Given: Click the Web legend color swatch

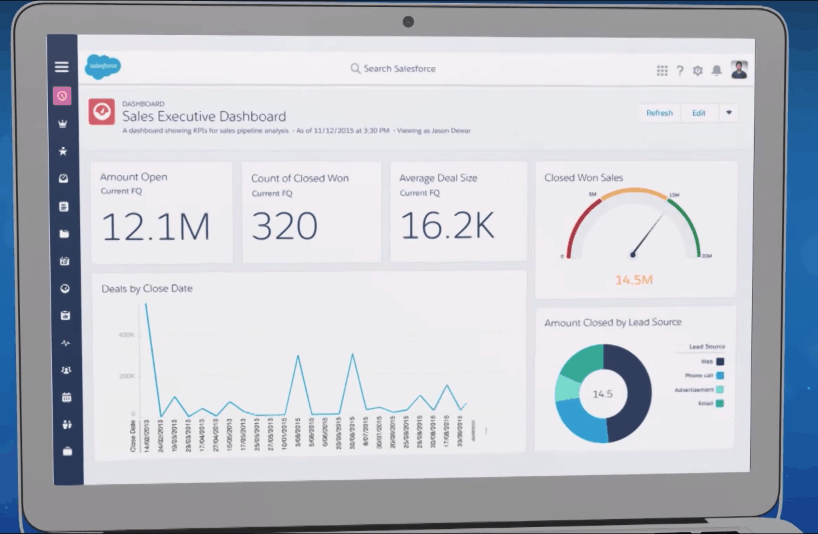Looking at the screenshot, I should [x=720, y=361].
